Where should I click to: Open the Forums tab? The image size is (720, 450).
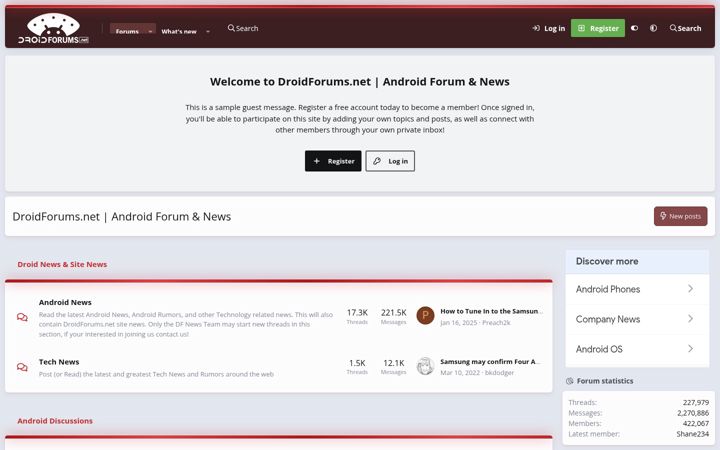tap(127, 31)
